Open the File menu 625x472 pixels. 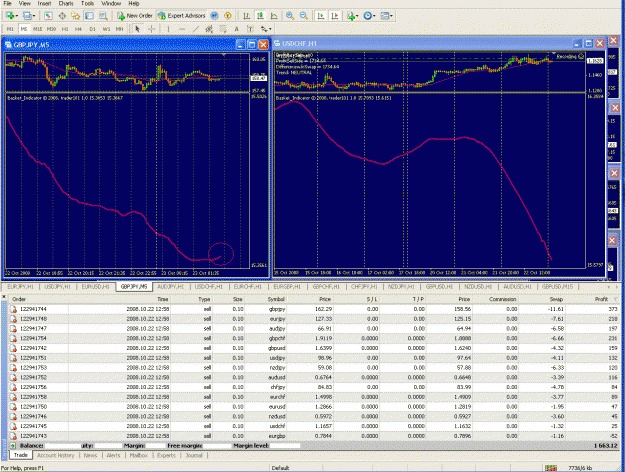[7, 3]
